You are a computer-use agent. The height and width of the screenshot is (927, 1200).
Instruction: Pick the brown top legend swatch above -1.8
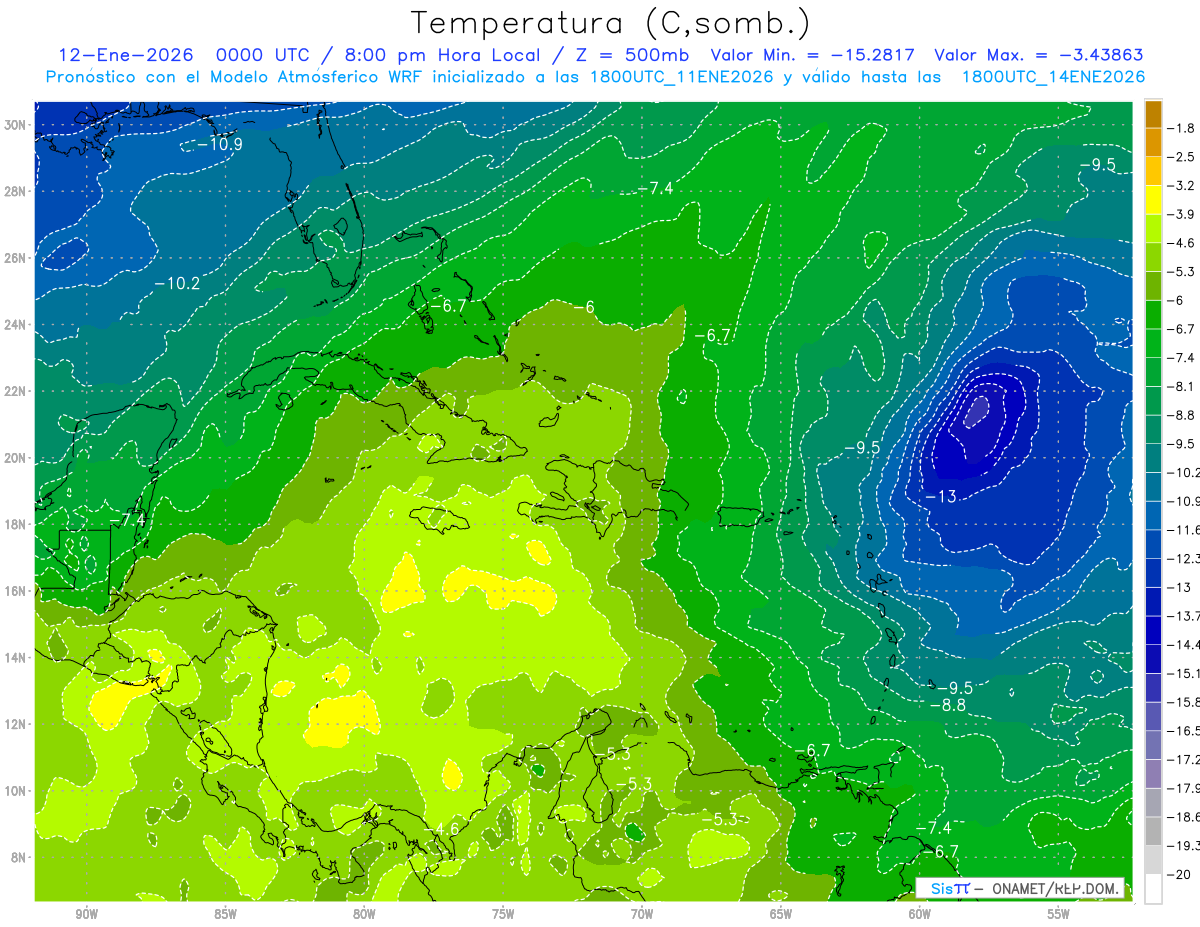tap(1153, 114)
